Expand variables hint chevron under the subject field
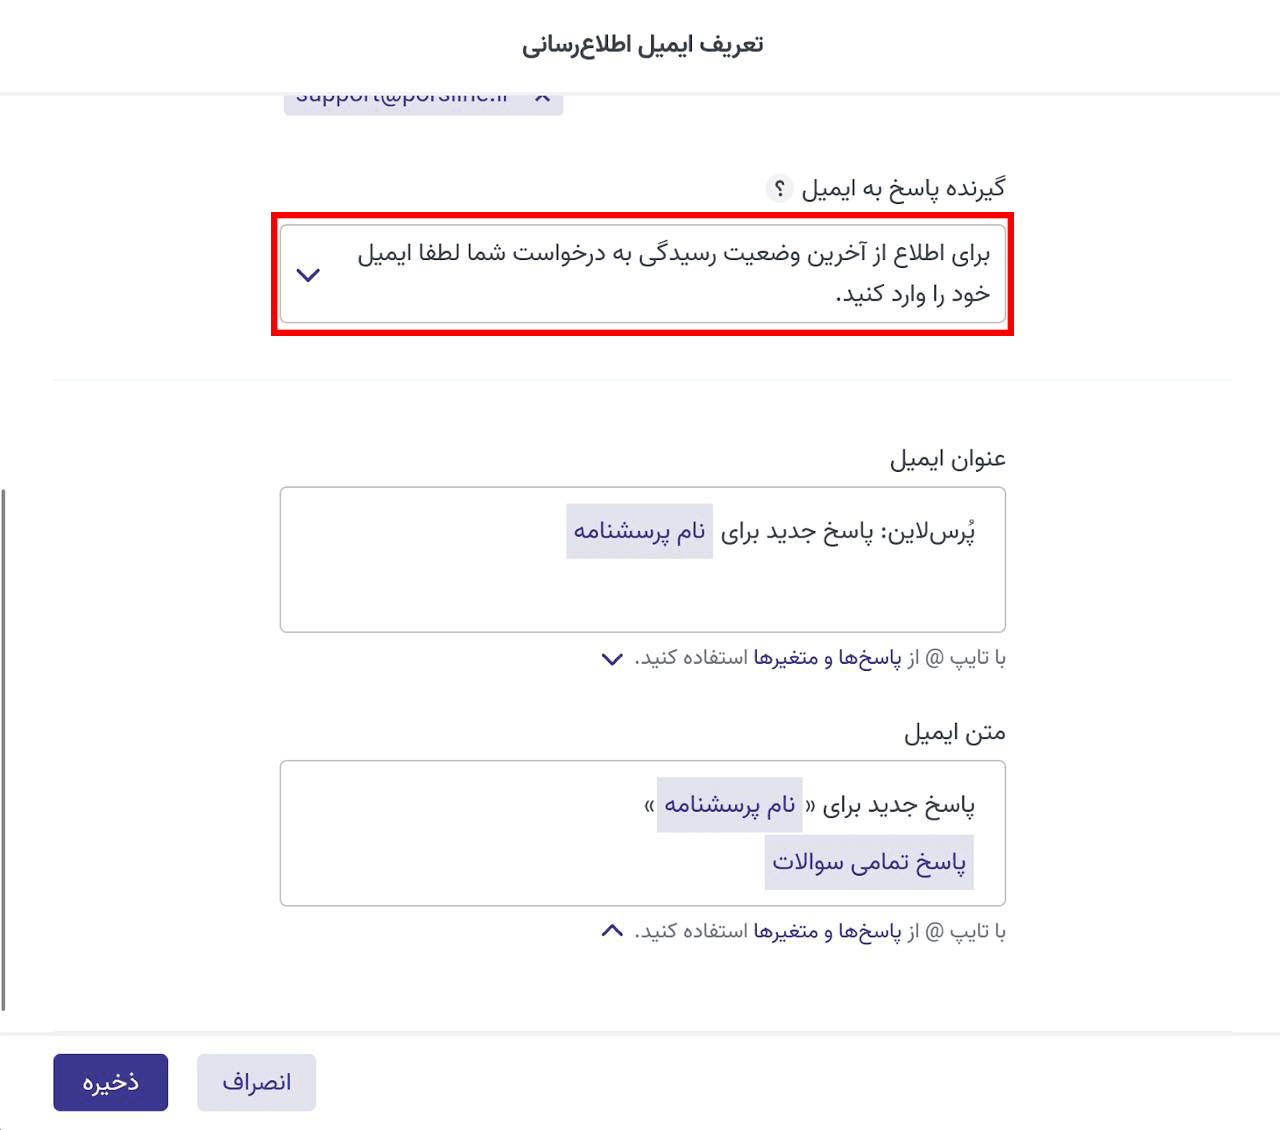The height and width of the screenshot is (1130, 1280). pos(612,658)
